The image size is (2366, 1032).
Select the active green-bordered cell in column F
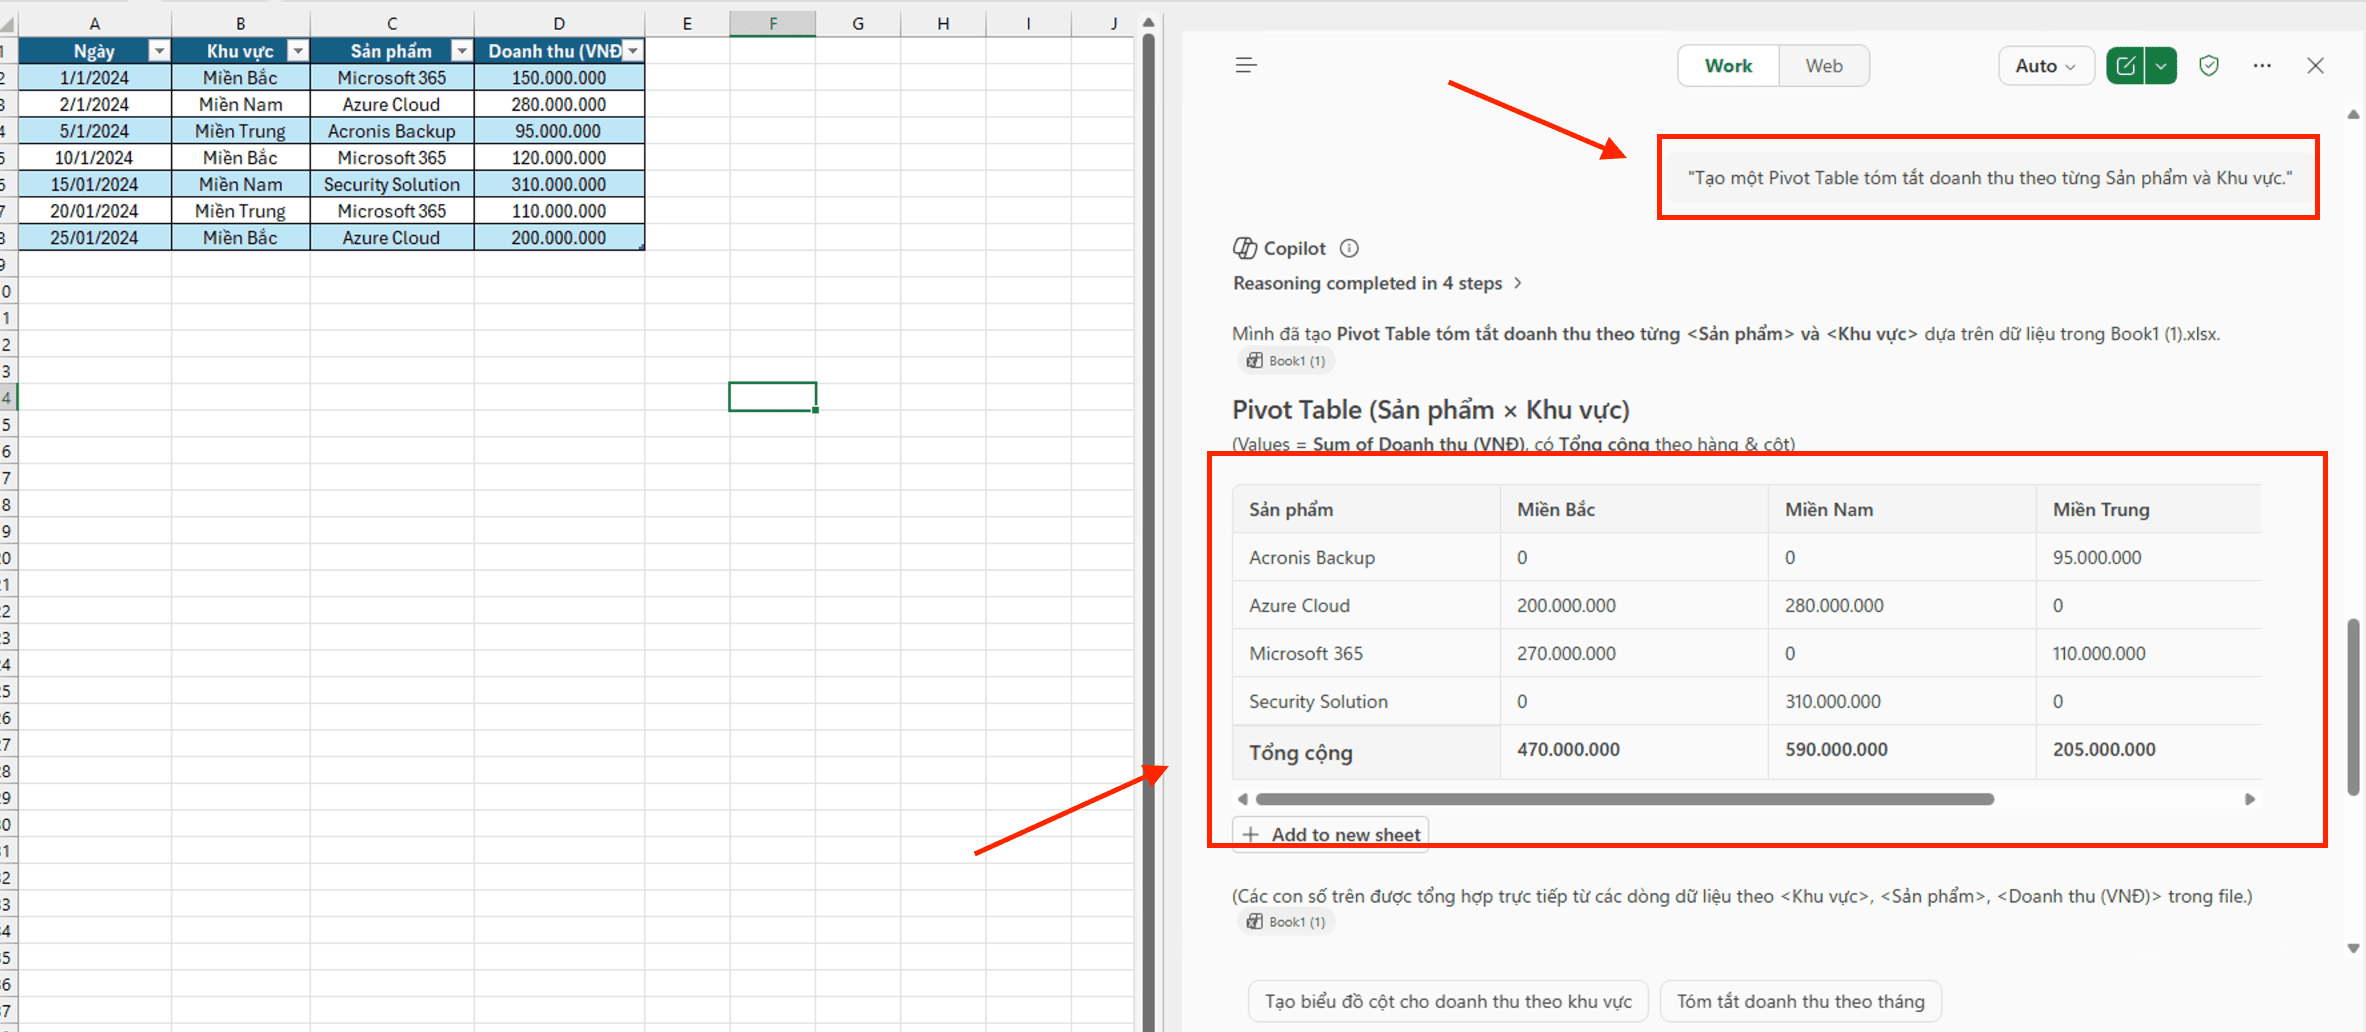(772, 397)
